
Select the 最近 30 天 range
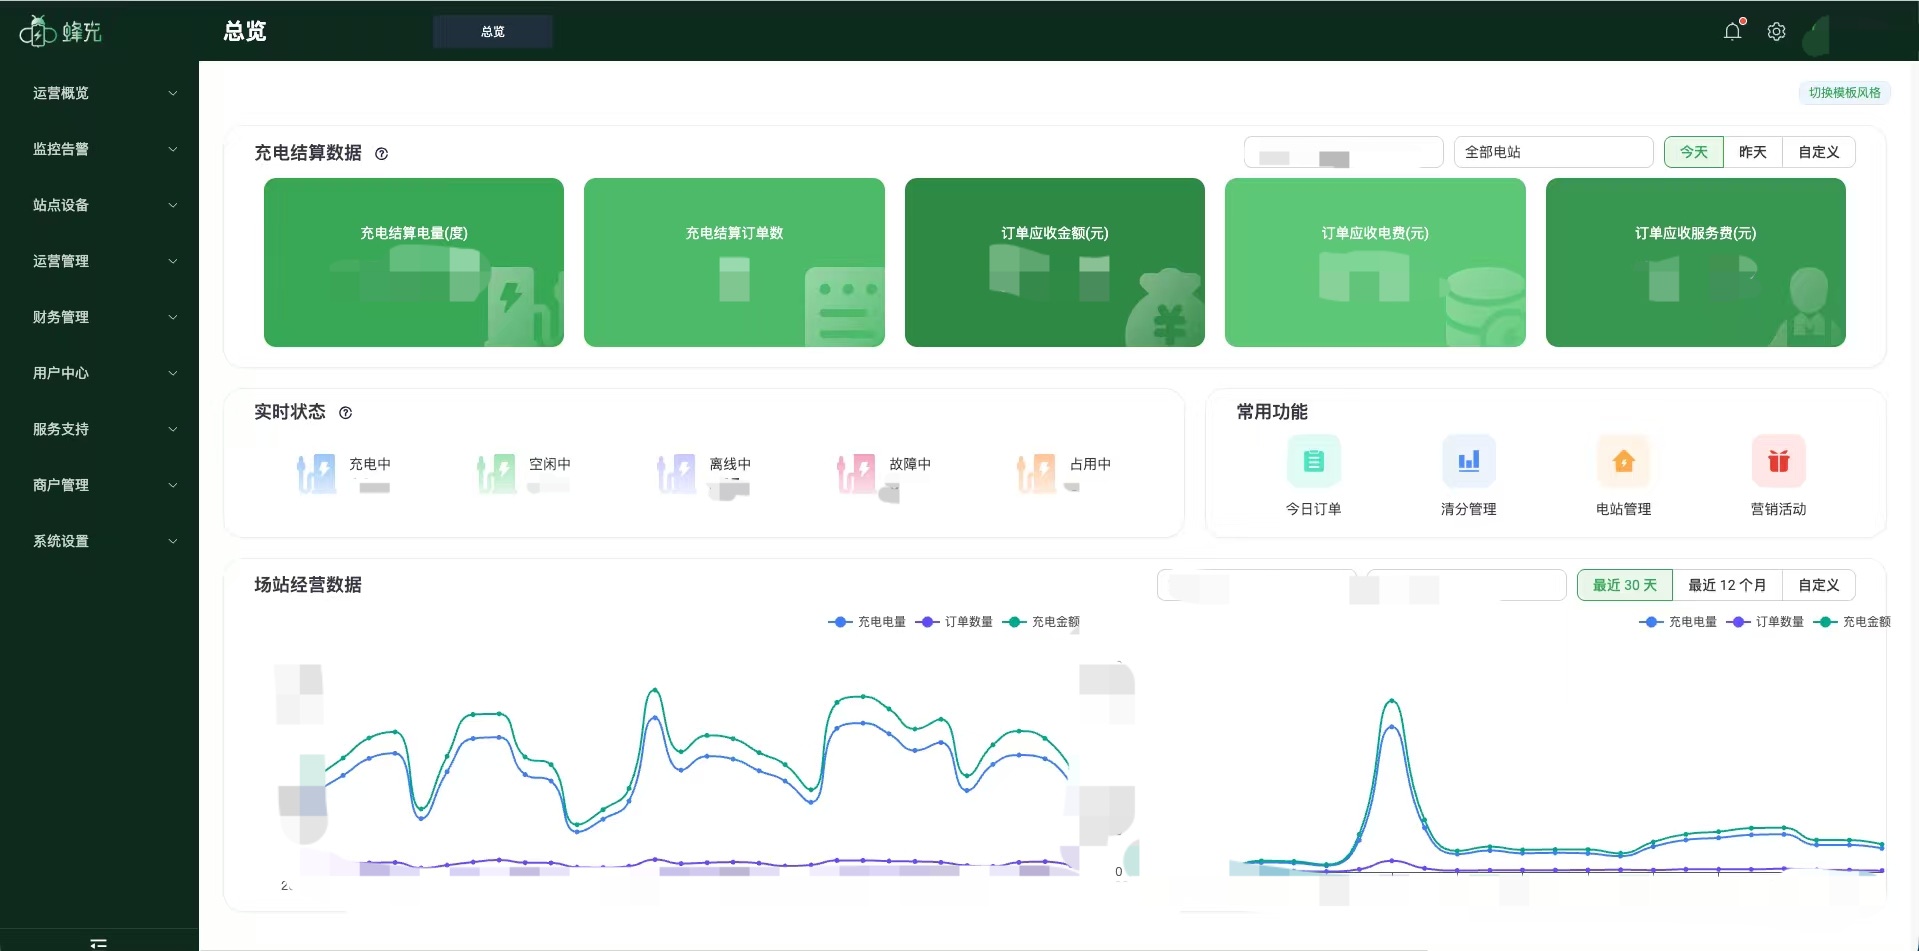1624,585
